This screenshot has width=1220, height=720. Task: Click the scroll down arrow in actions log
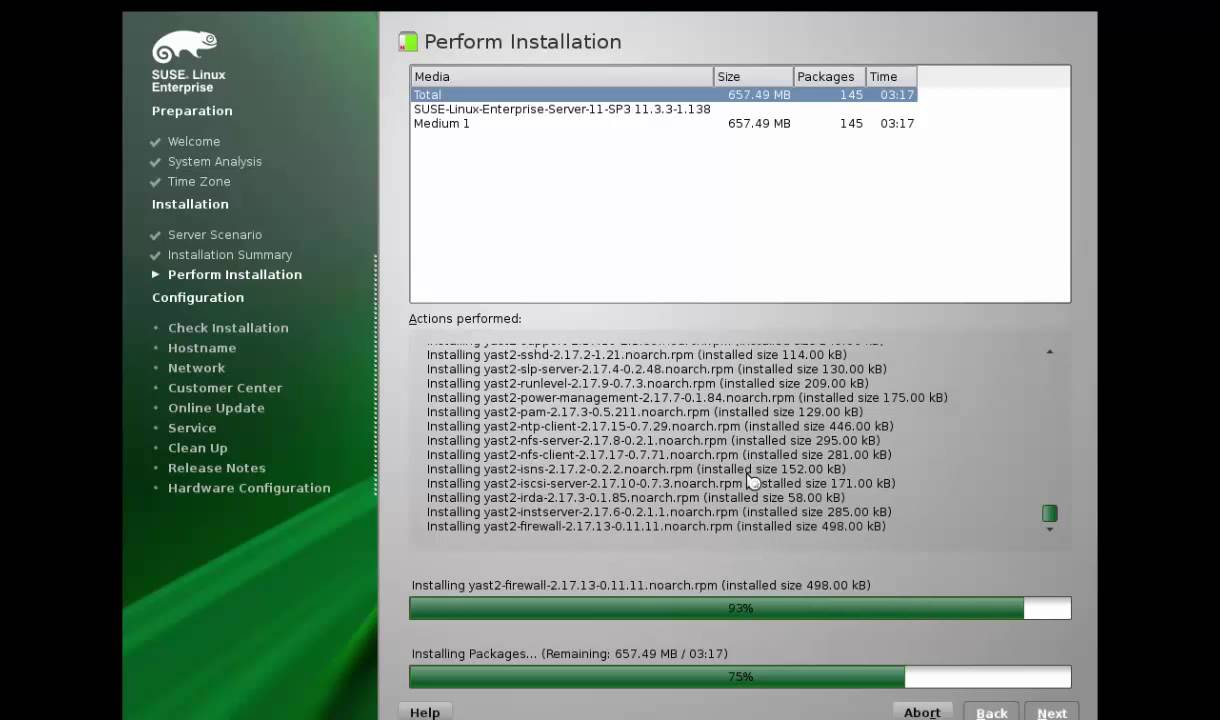[x=1049, y=529]
